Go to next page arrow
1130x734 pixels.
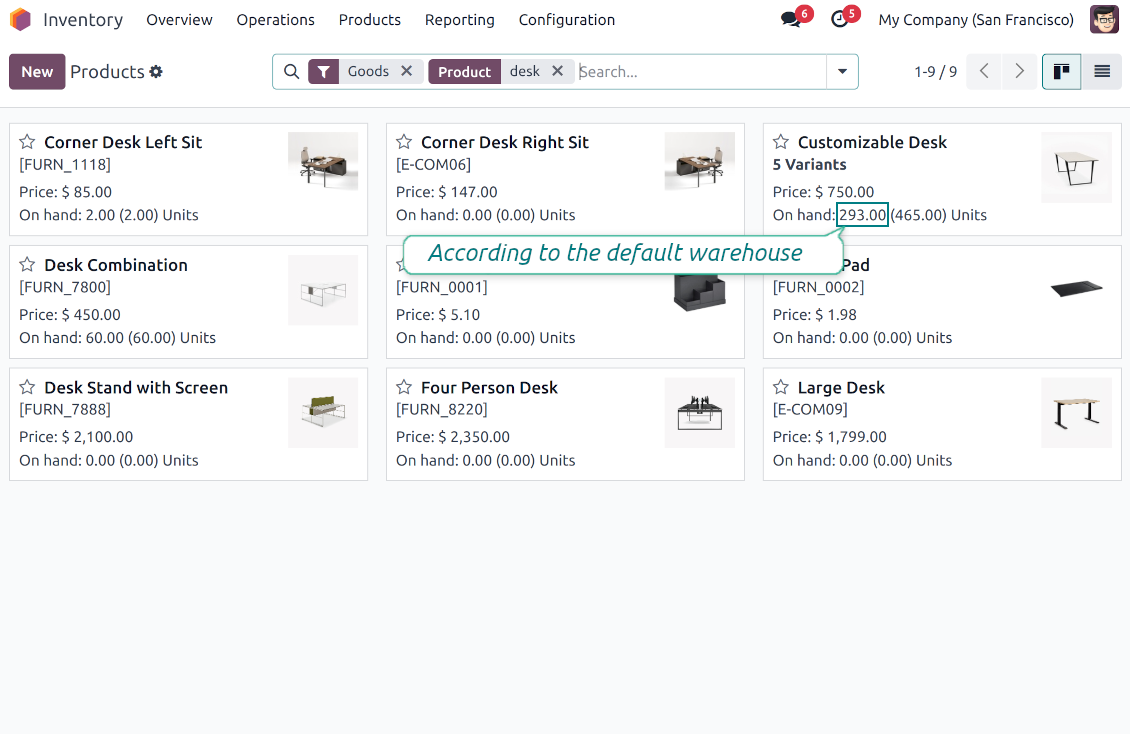1019,72
